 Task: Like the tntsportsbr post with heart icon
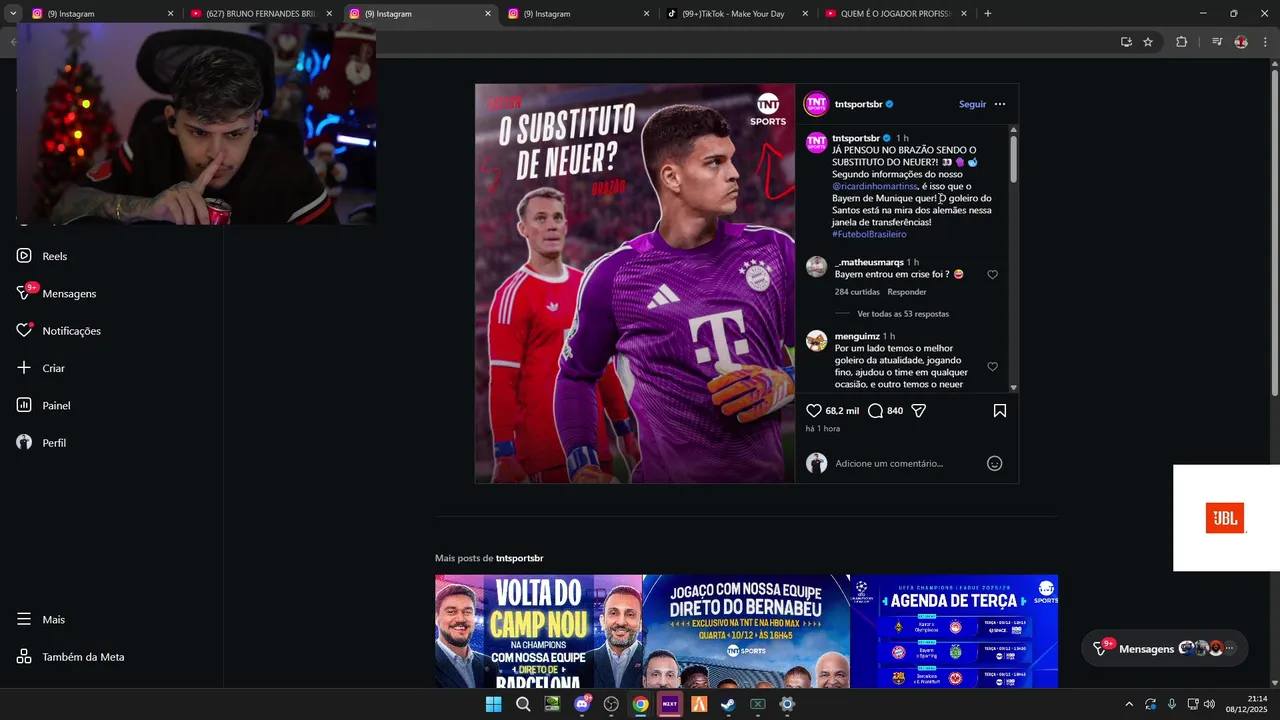(814, 411)
